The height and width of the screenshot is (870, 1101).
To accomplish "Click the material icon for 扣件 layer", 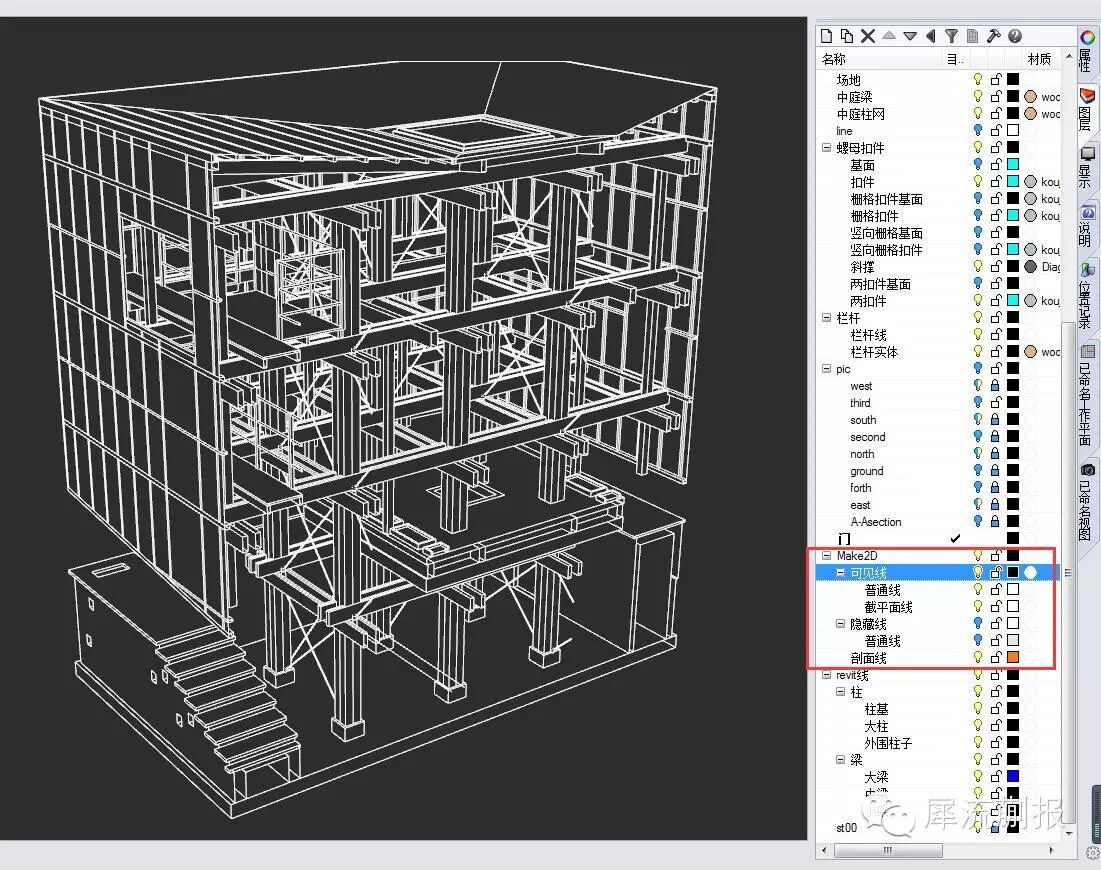I will click(x=1030, y=182).
